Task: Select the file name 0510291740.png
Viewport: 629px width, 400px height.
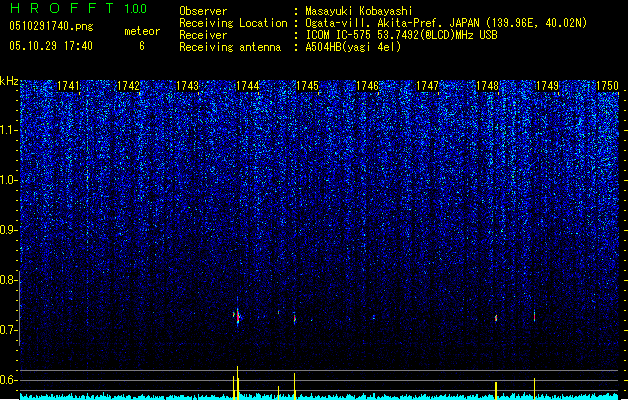Action: point(51,26)
